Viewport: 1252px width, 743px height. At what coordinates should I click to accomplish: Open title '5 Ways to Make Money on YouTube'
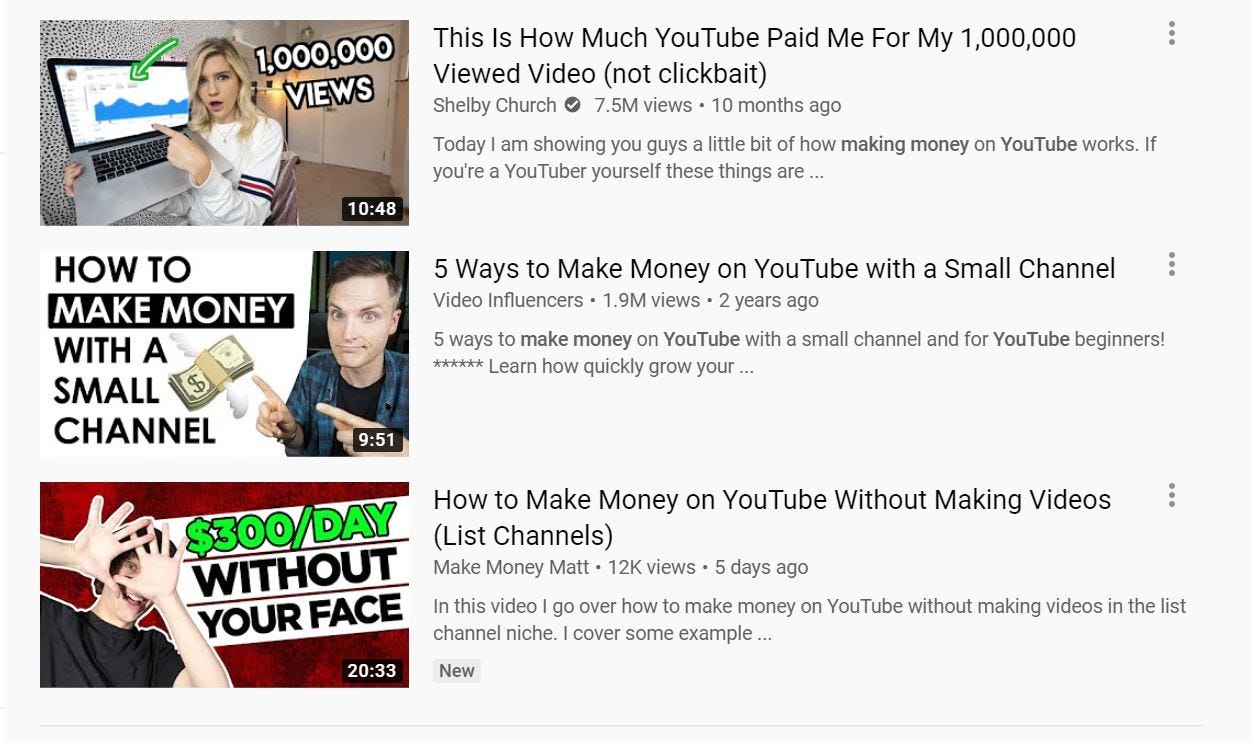774,269
